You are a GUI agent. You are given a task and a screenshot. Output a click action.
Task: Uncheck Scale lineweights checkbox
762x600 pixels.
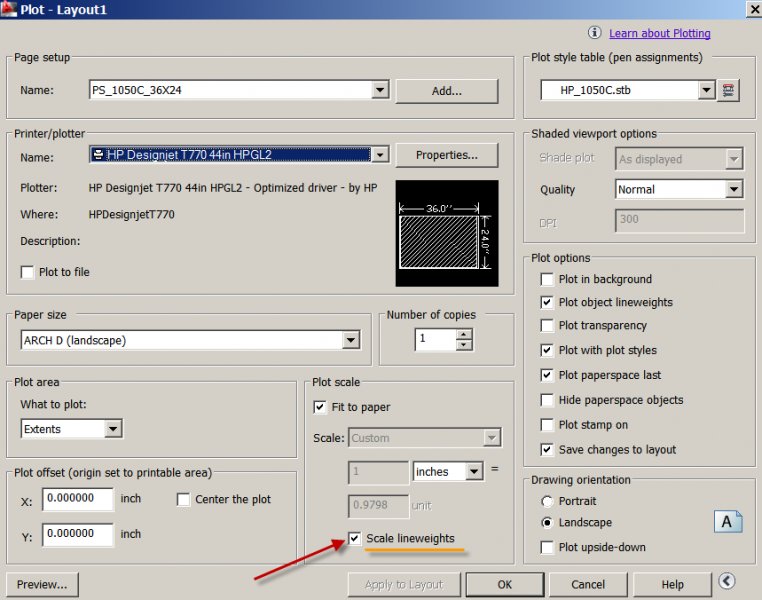[x=354, y=538]
